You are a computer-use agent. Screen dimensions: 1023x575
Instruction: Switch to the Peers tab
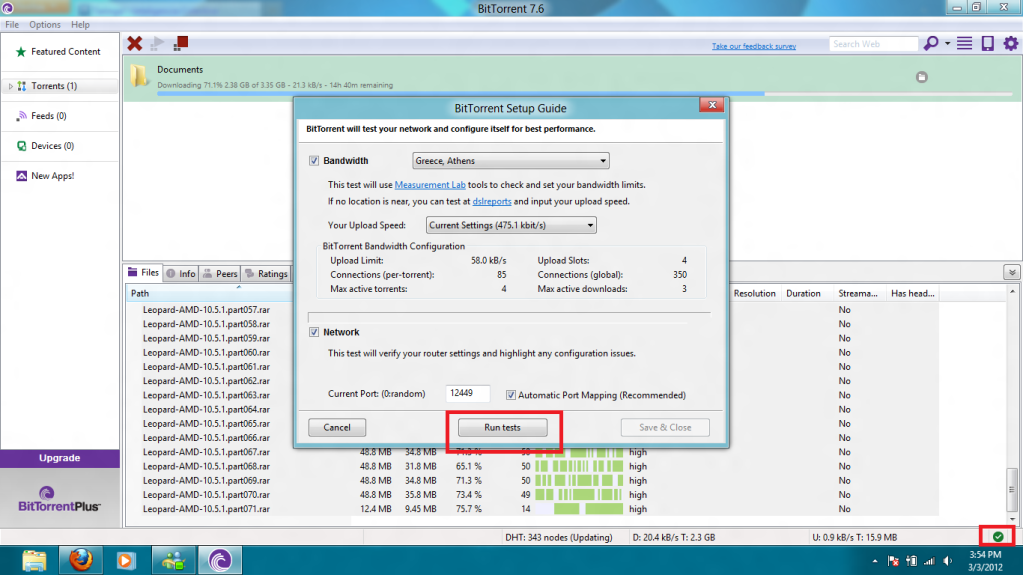(x=220, y=273)
